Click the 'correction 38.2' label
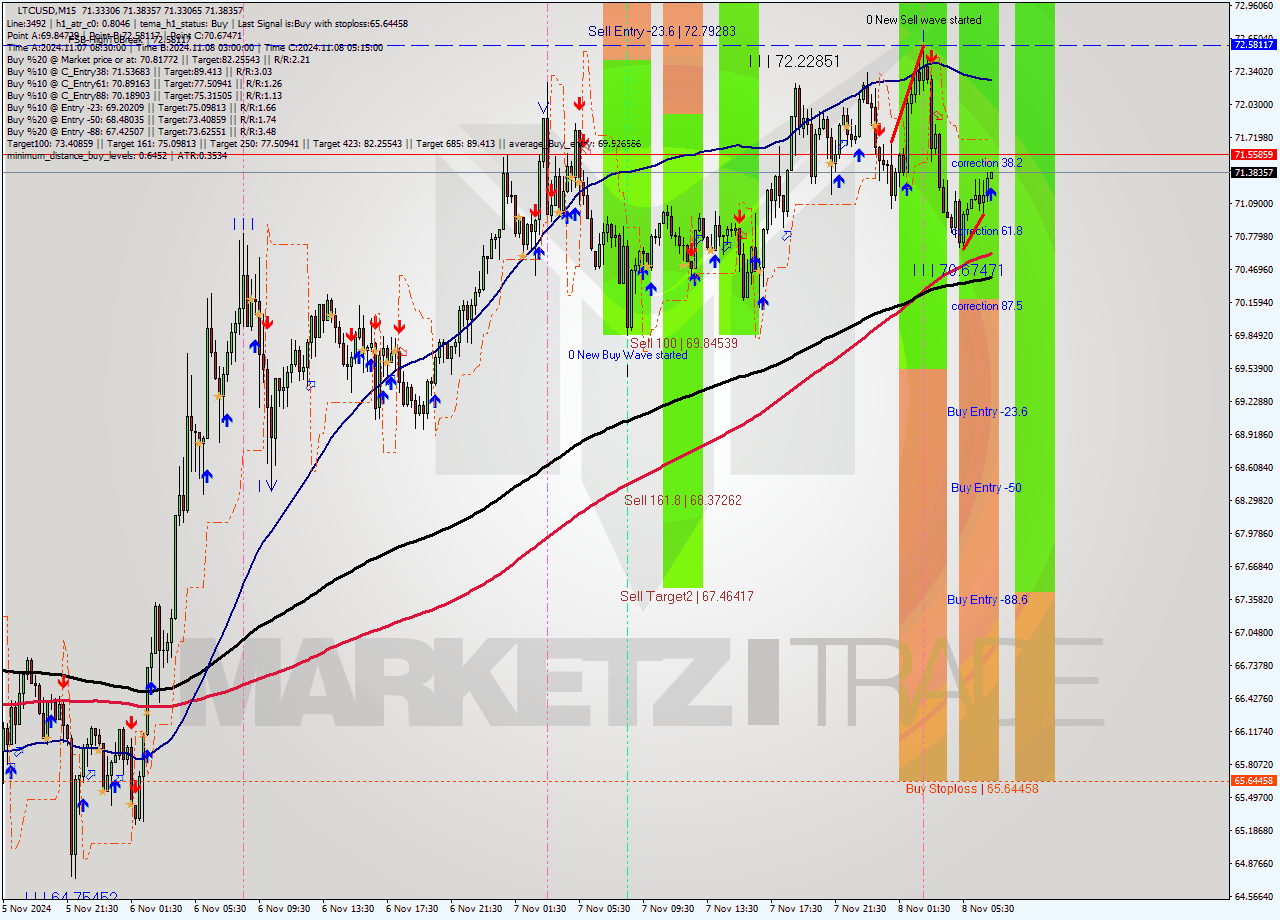 pos(987,163)
